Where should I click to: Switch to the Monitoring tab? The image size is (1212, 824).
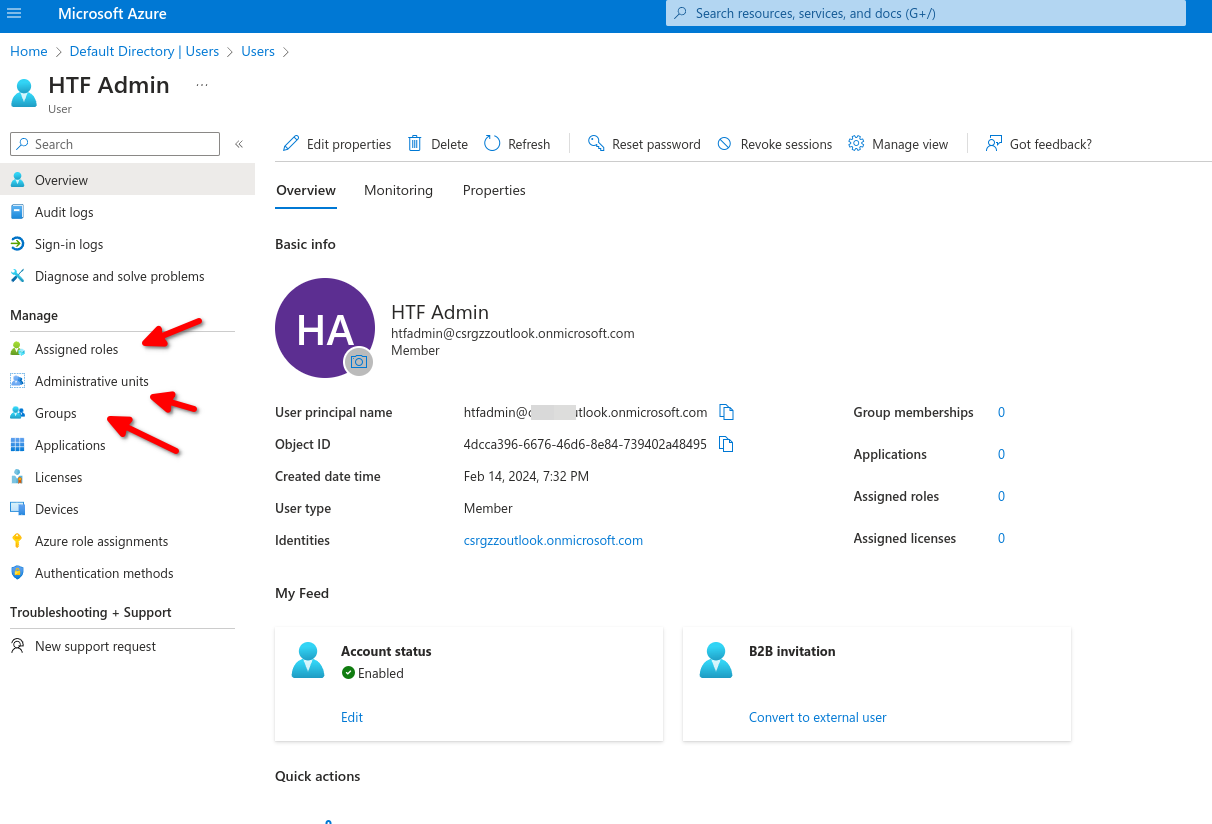(398, 190)
